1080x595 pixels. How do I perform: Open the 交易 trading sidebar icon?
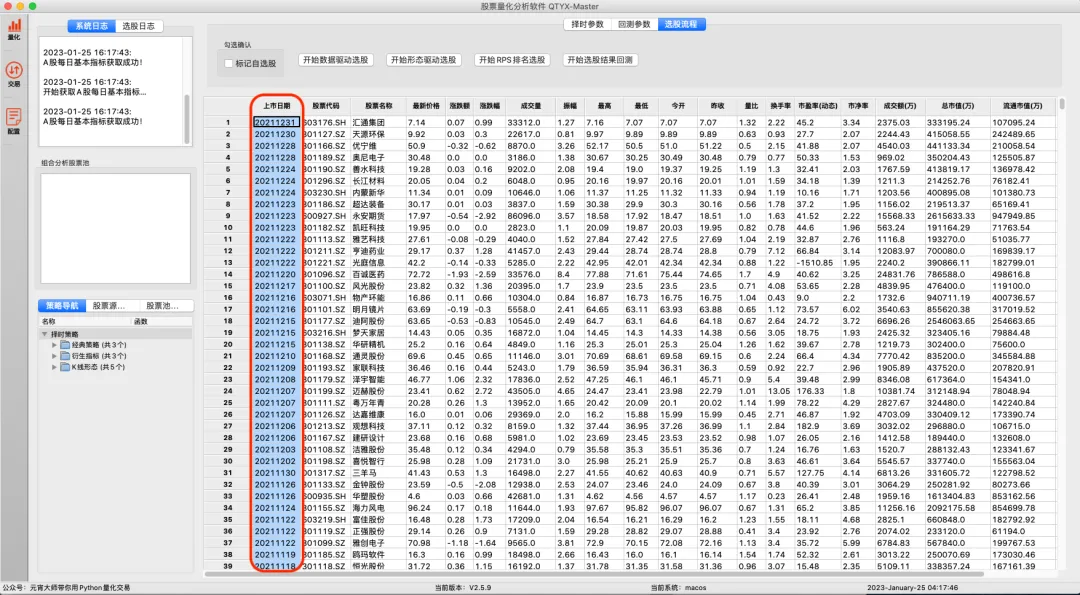[x=14, y=74]
